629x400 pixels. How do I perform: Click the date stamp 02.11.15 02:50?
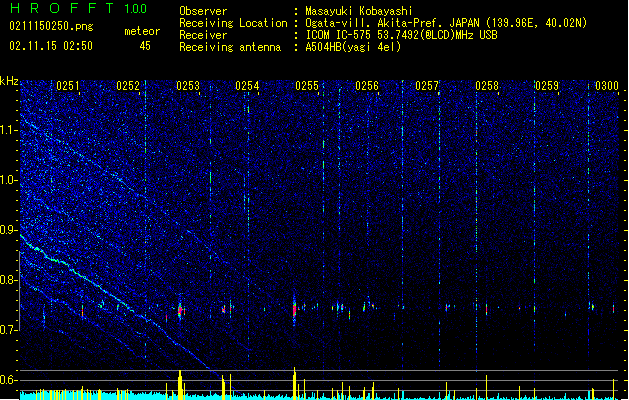(51, 46)
